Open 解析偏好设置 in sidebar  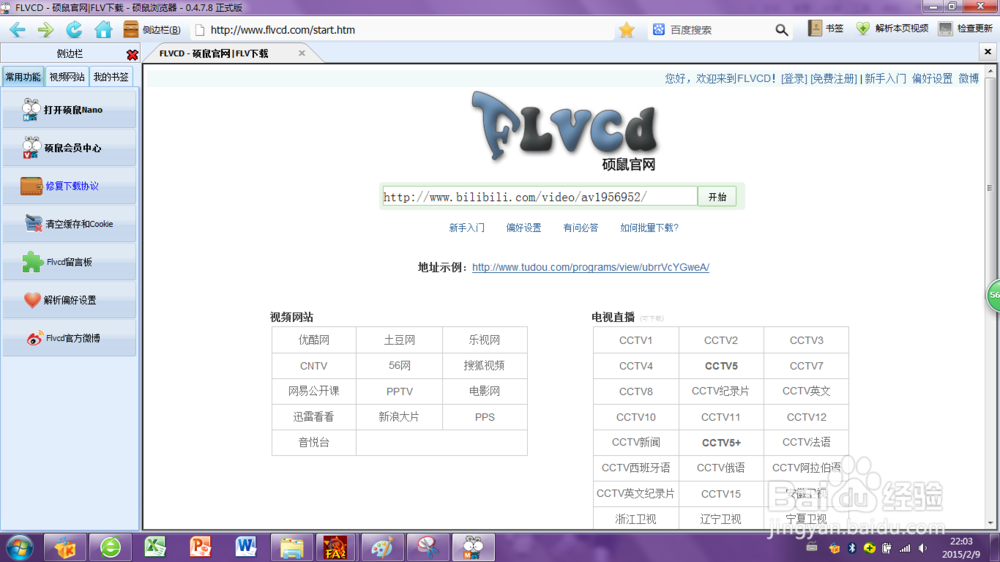click(70, 300)
